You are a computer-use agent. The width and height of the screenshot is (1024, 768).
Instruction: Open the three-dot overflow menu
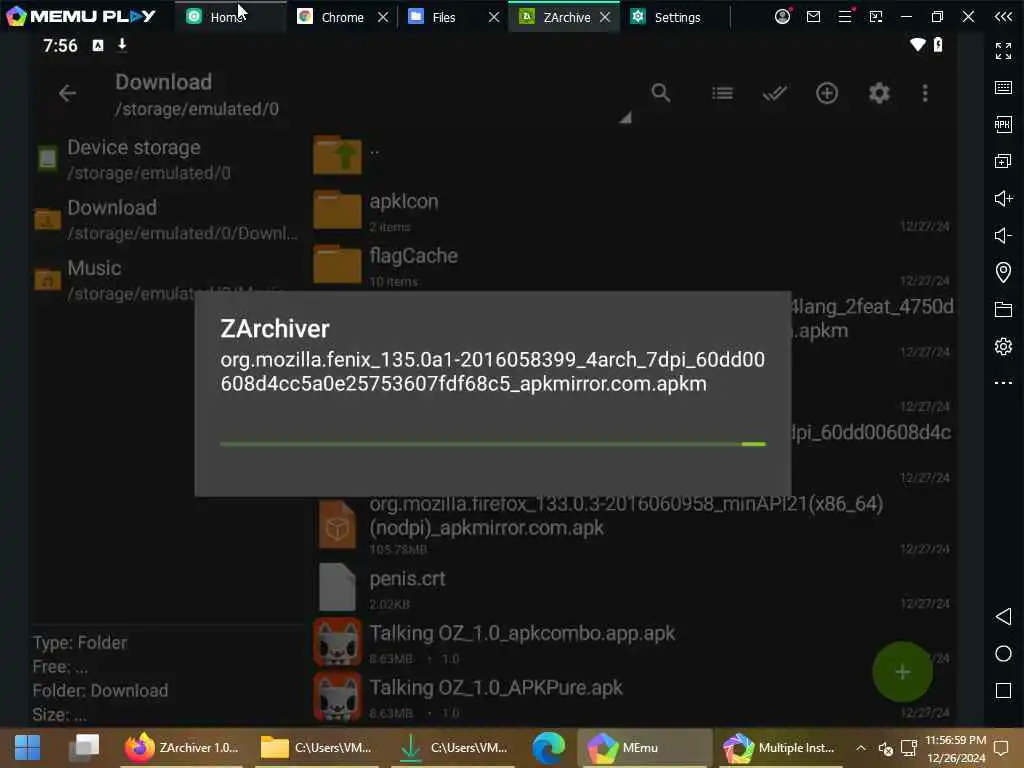click(925, 93)
